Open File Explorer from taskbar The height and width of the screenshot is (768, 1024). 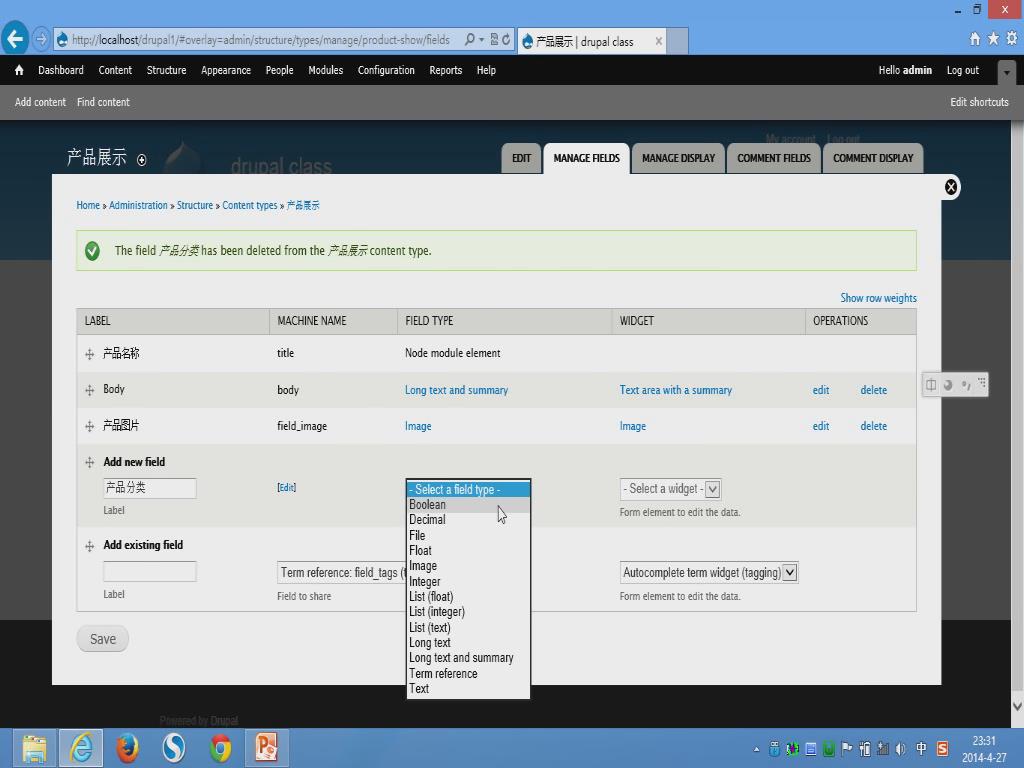(35, 748)
